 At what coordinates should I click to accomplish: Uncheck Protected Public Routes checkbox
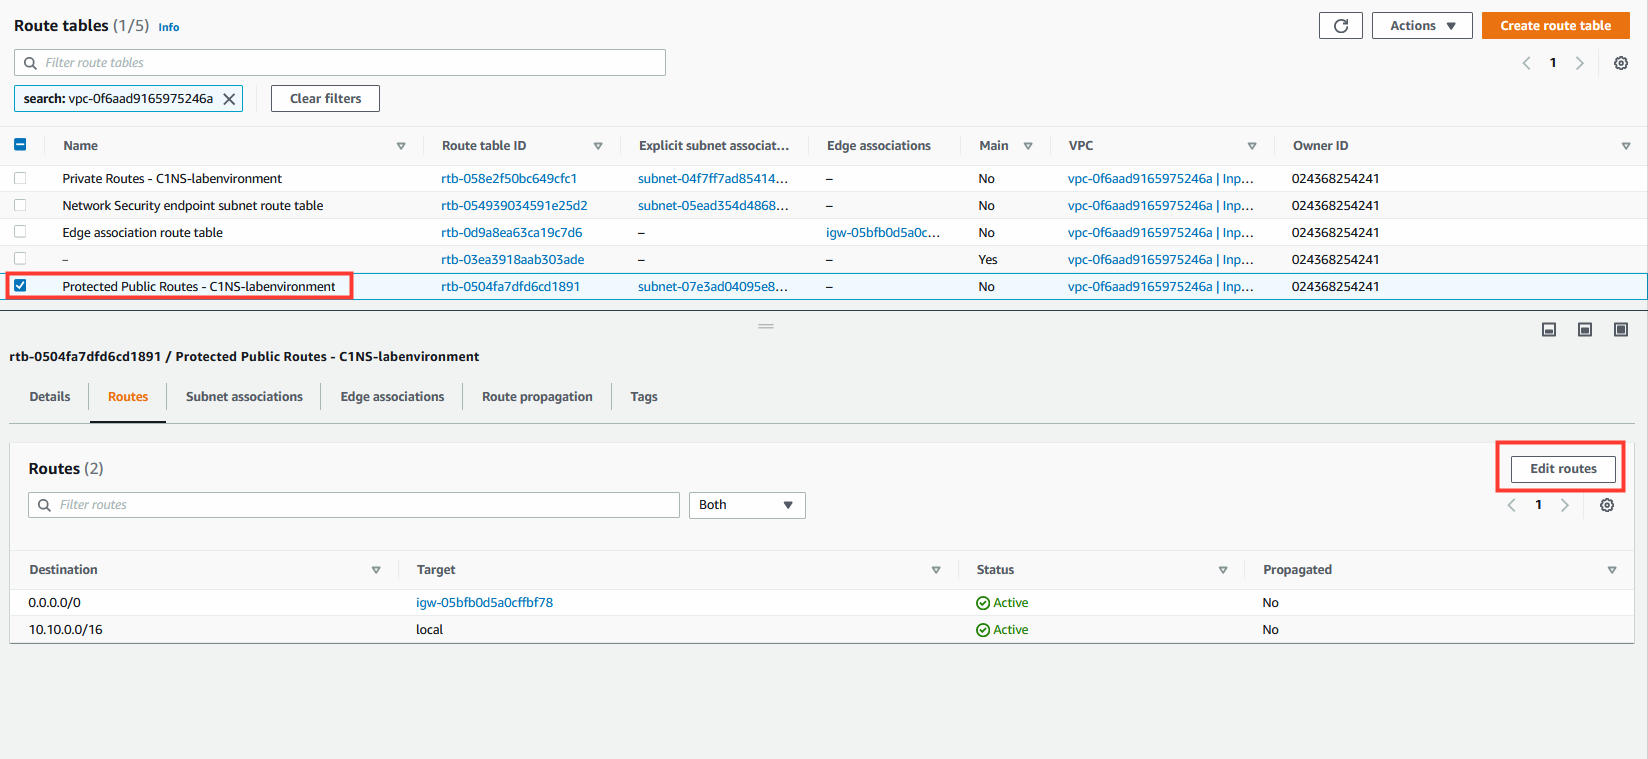tap(20, 286)
